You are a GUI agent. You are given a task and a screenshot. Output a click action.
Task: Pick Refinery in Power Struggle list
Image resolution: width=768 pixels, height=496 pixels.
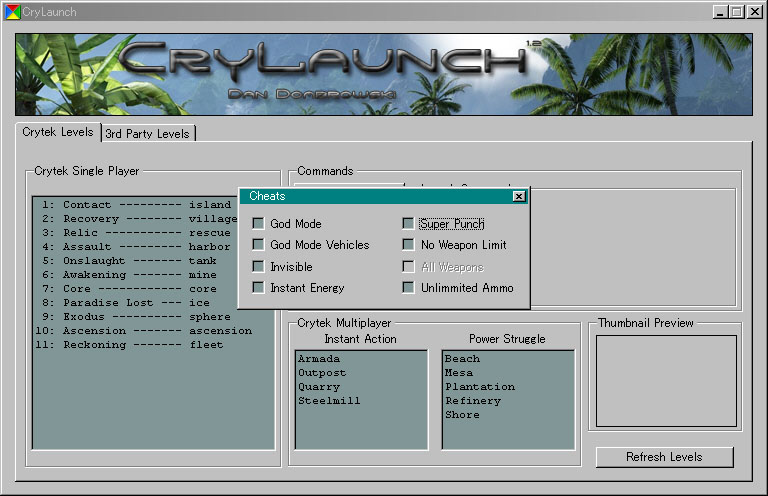pos(508,401)
